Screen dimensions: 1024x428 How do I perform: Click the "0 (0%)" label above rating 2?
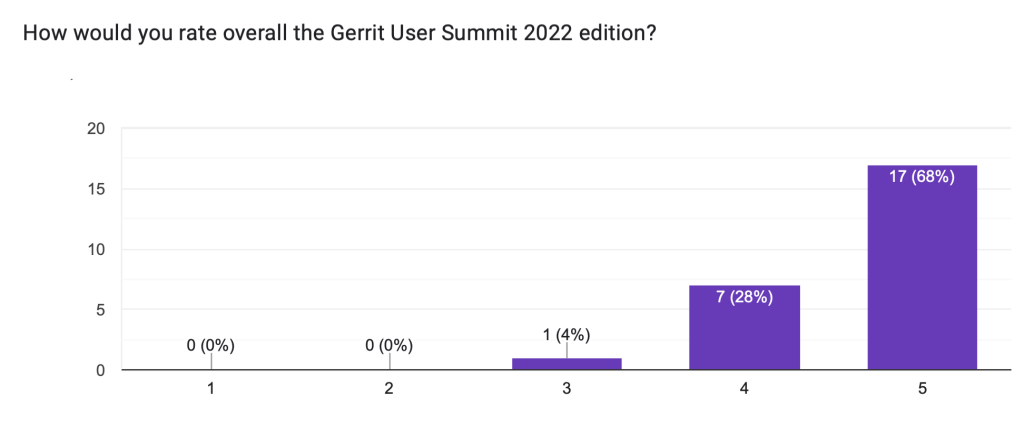(x=388, y=346)
